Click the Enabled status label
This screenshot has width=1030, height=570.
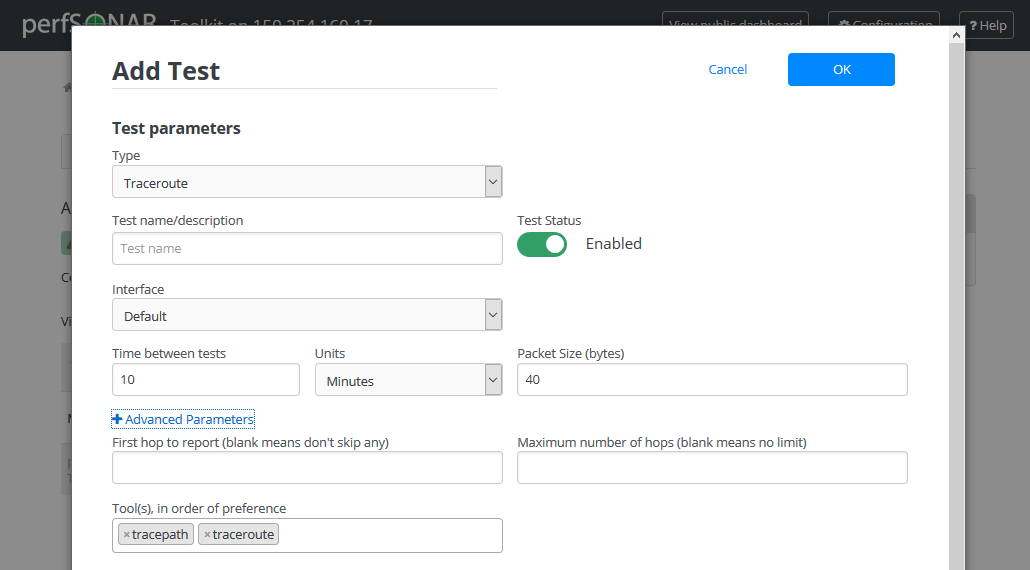(614, 244)
